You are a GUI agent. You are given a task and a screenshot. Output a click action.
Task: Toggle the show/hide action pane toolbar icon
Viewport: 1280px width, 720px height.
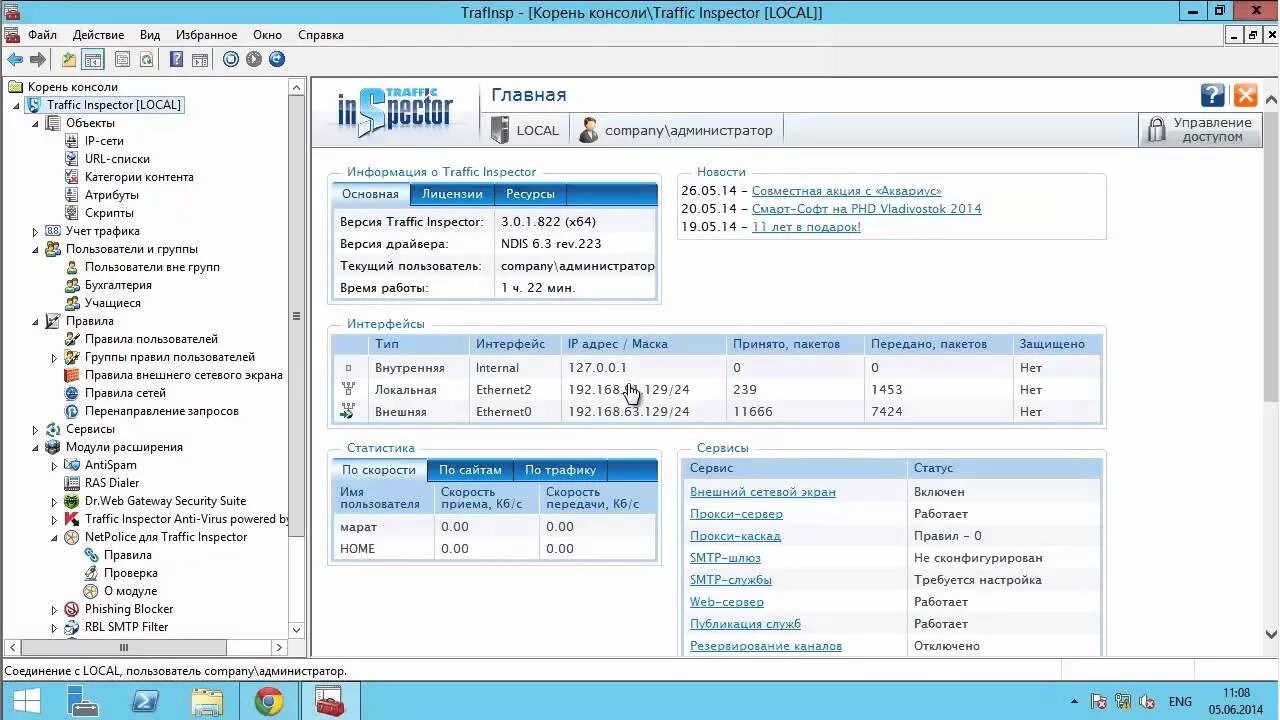coord(199,60)
